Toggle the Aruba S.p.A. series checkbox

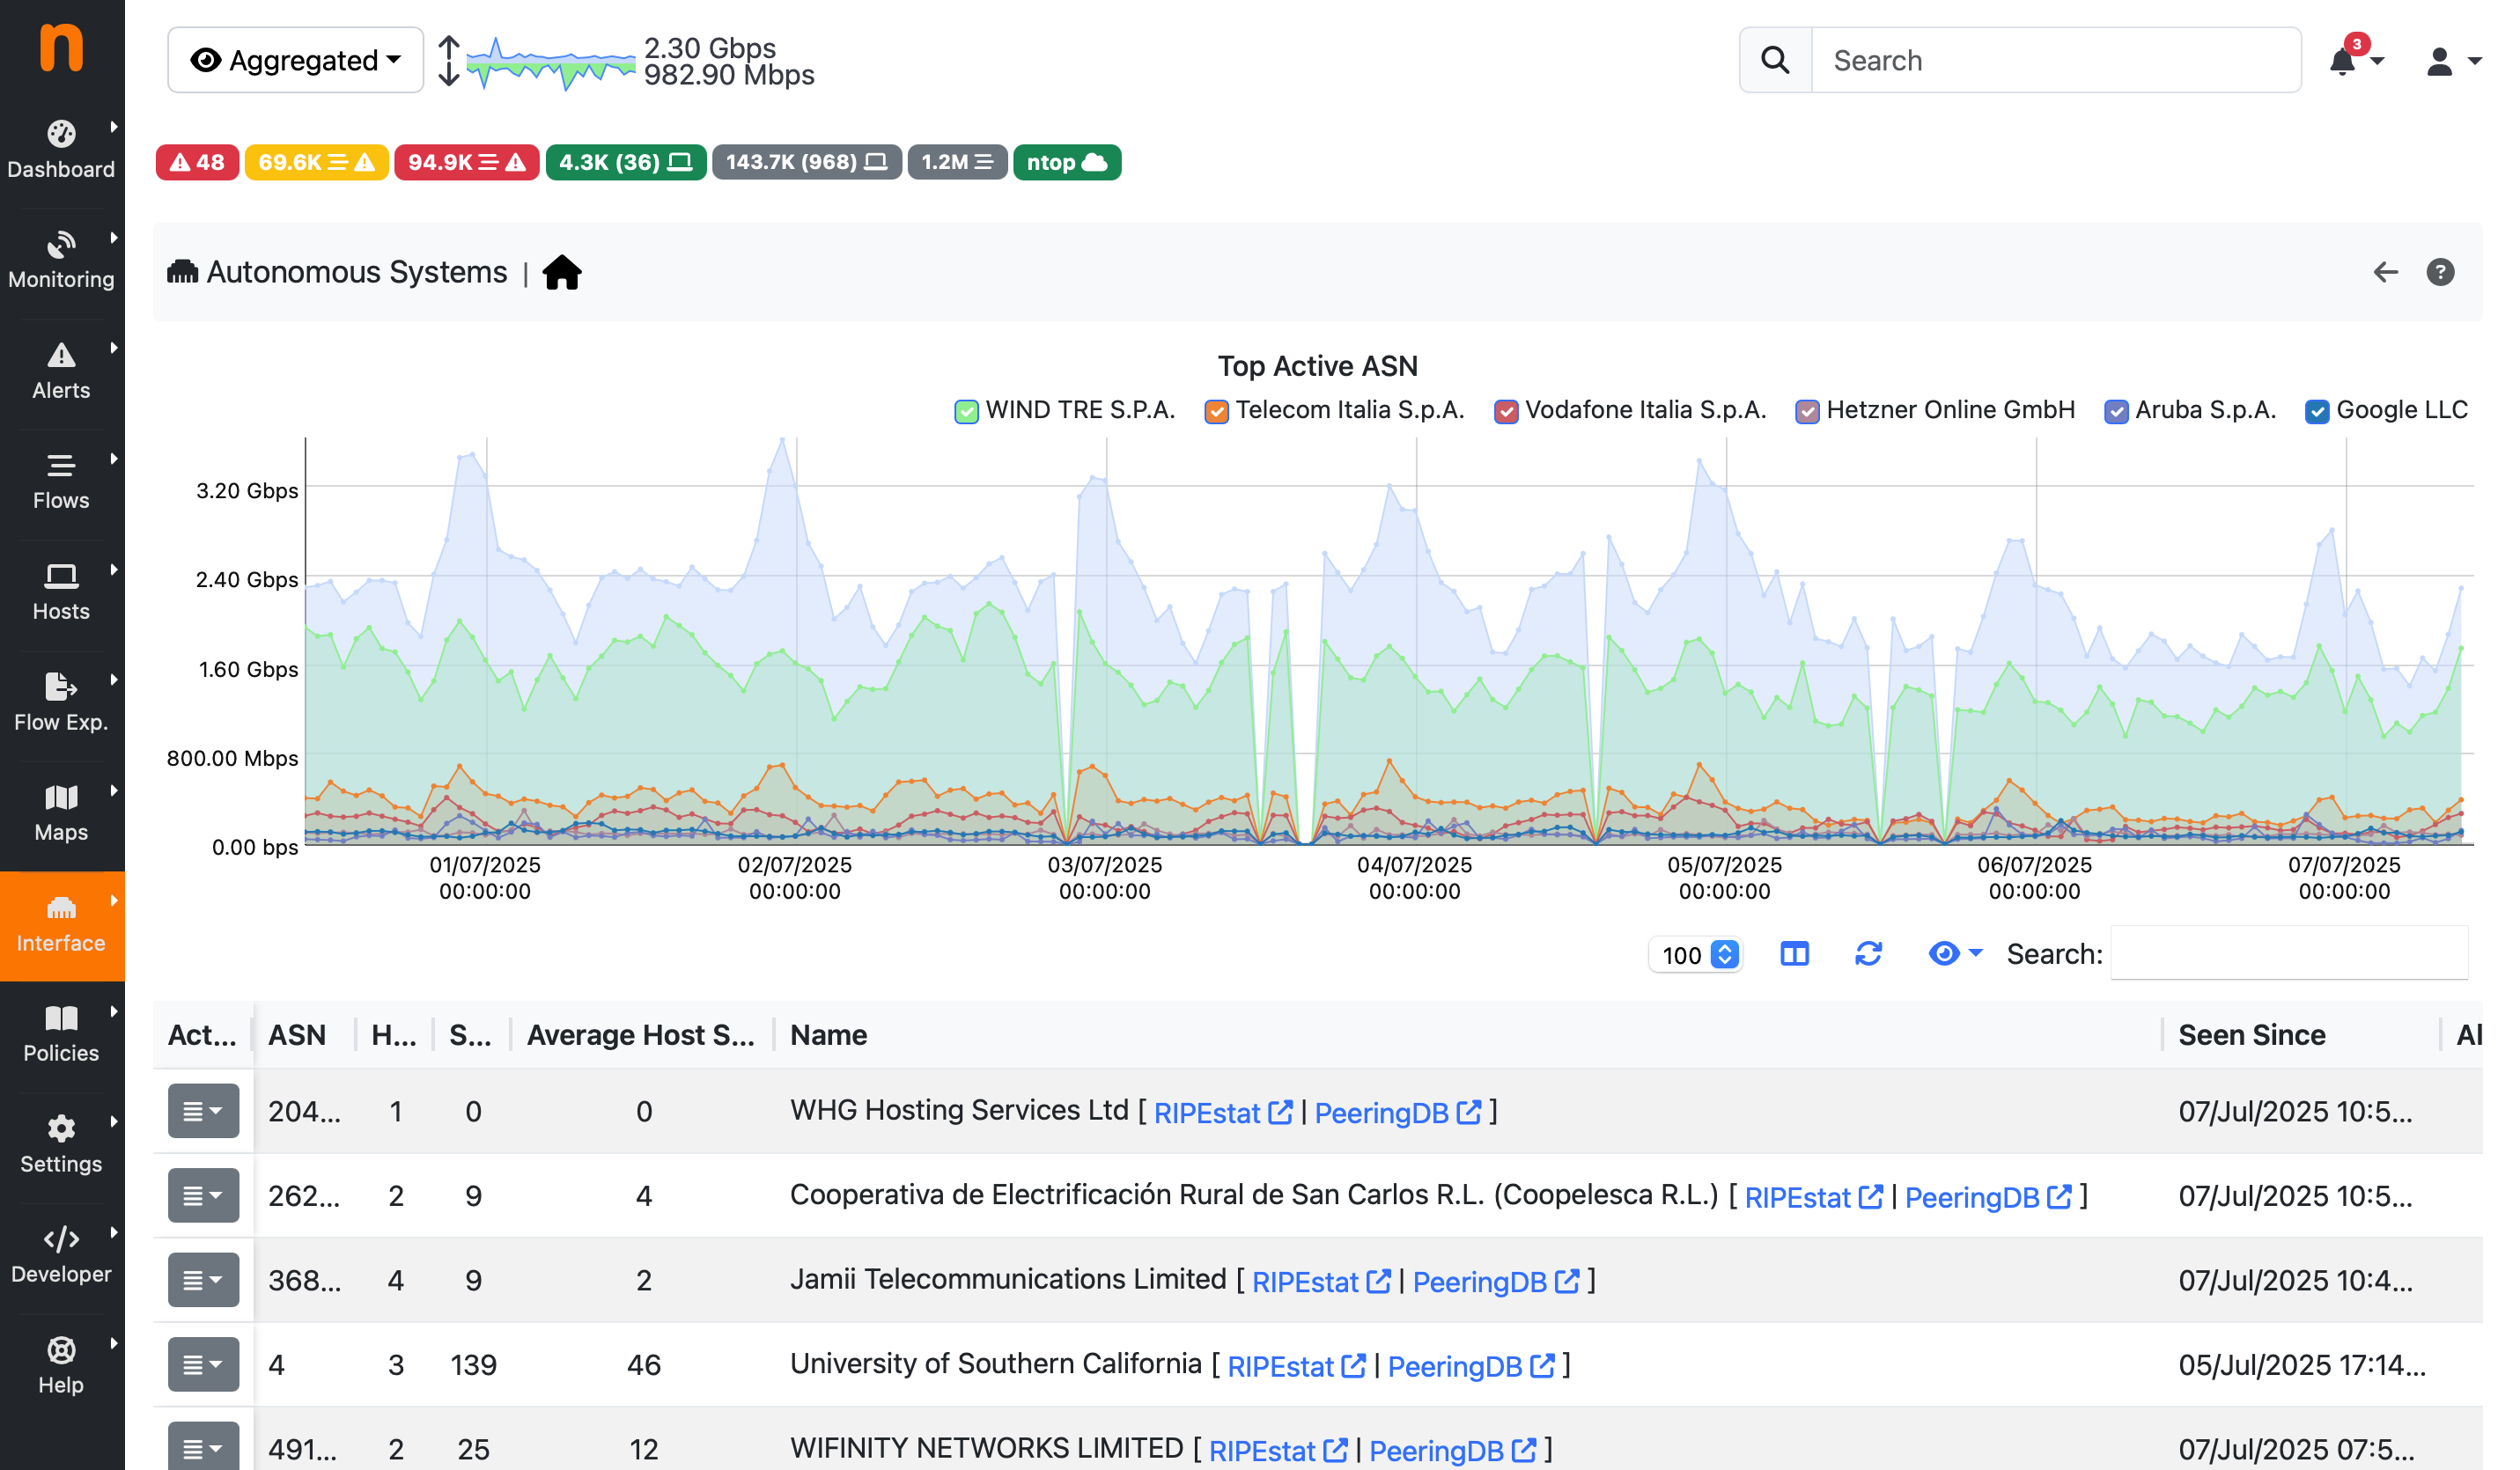[x=2116, y=411]
